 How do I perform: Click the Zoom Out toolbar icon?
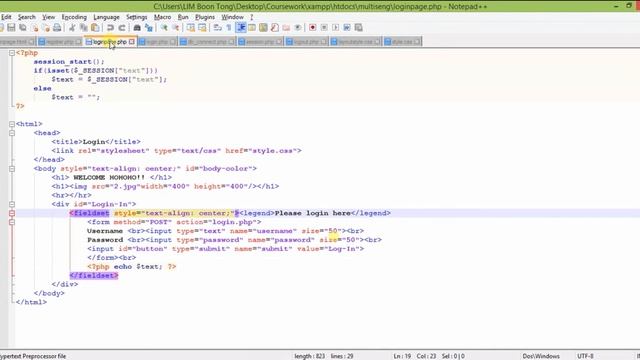(x=176, y=28)
